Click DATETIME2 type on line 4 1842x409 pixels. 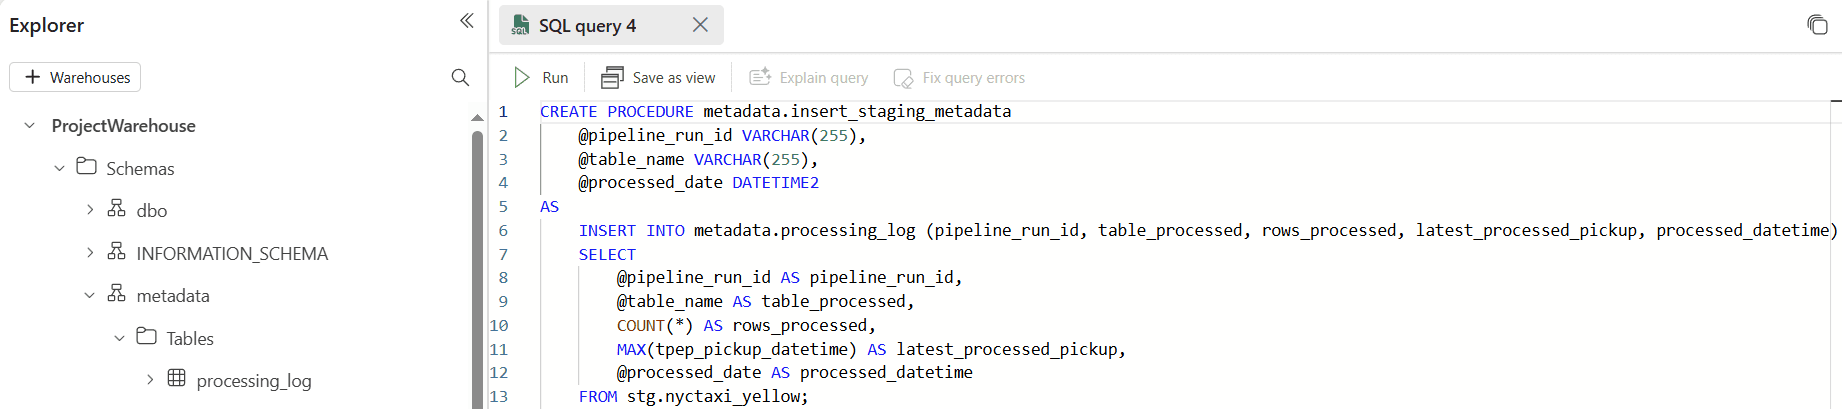[x=775, y=183]
